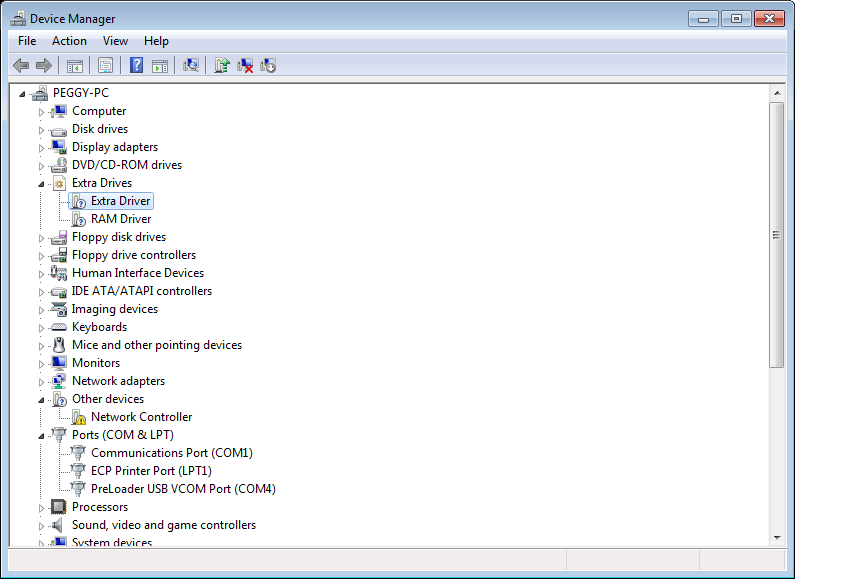Expand the Display adapters node
Screen dimensions: 864x579
tap(42, 147)
